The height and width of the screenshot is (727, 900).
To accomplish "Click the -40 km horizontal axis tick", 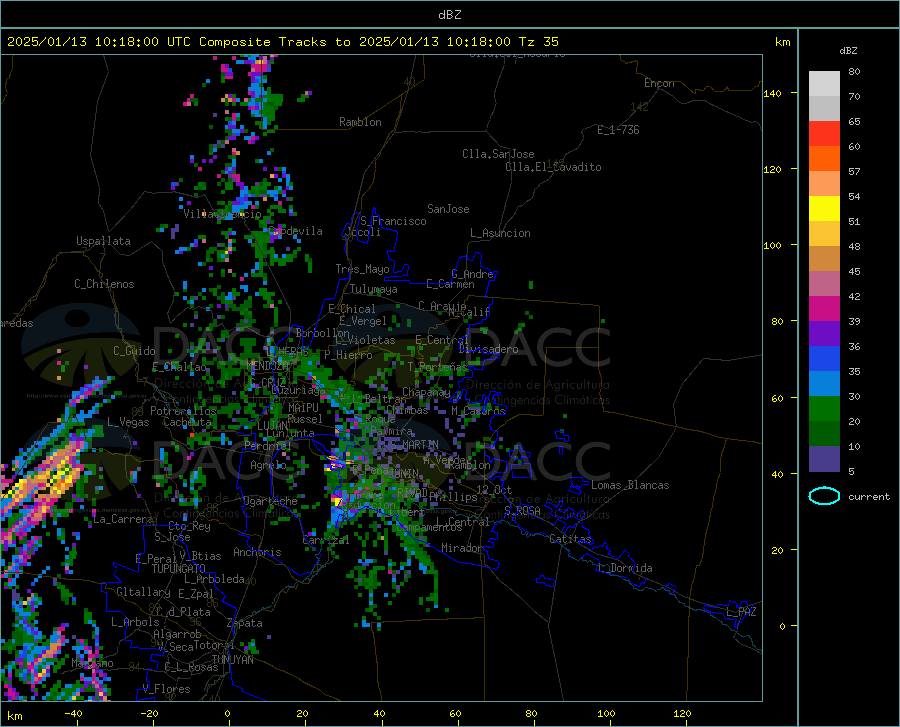I will click(73, 713).
